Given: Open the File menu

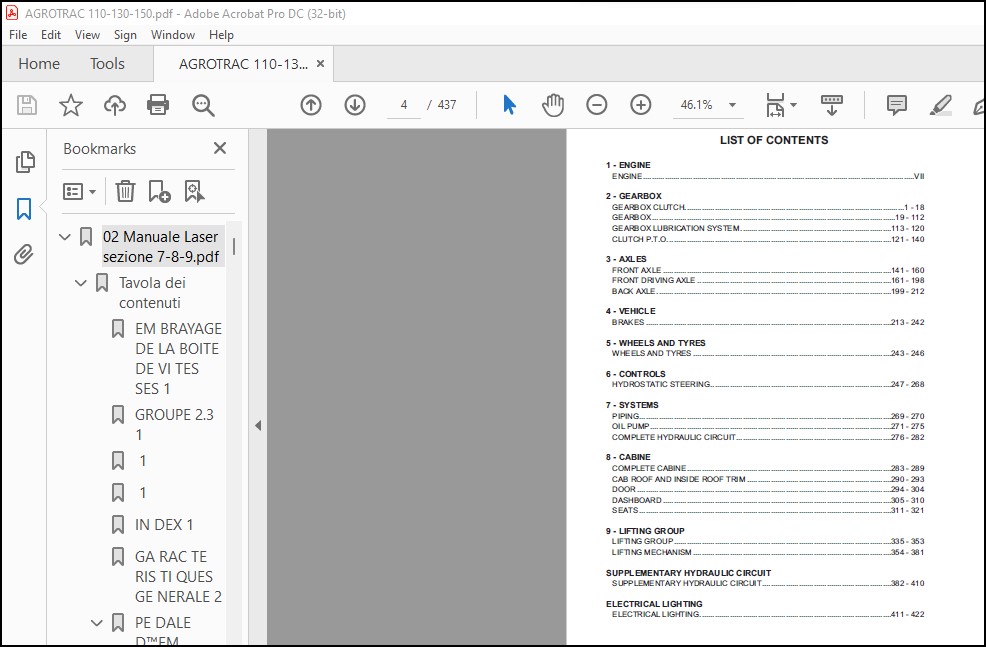Looking at the screenshot, I should [x=18, y=35].
